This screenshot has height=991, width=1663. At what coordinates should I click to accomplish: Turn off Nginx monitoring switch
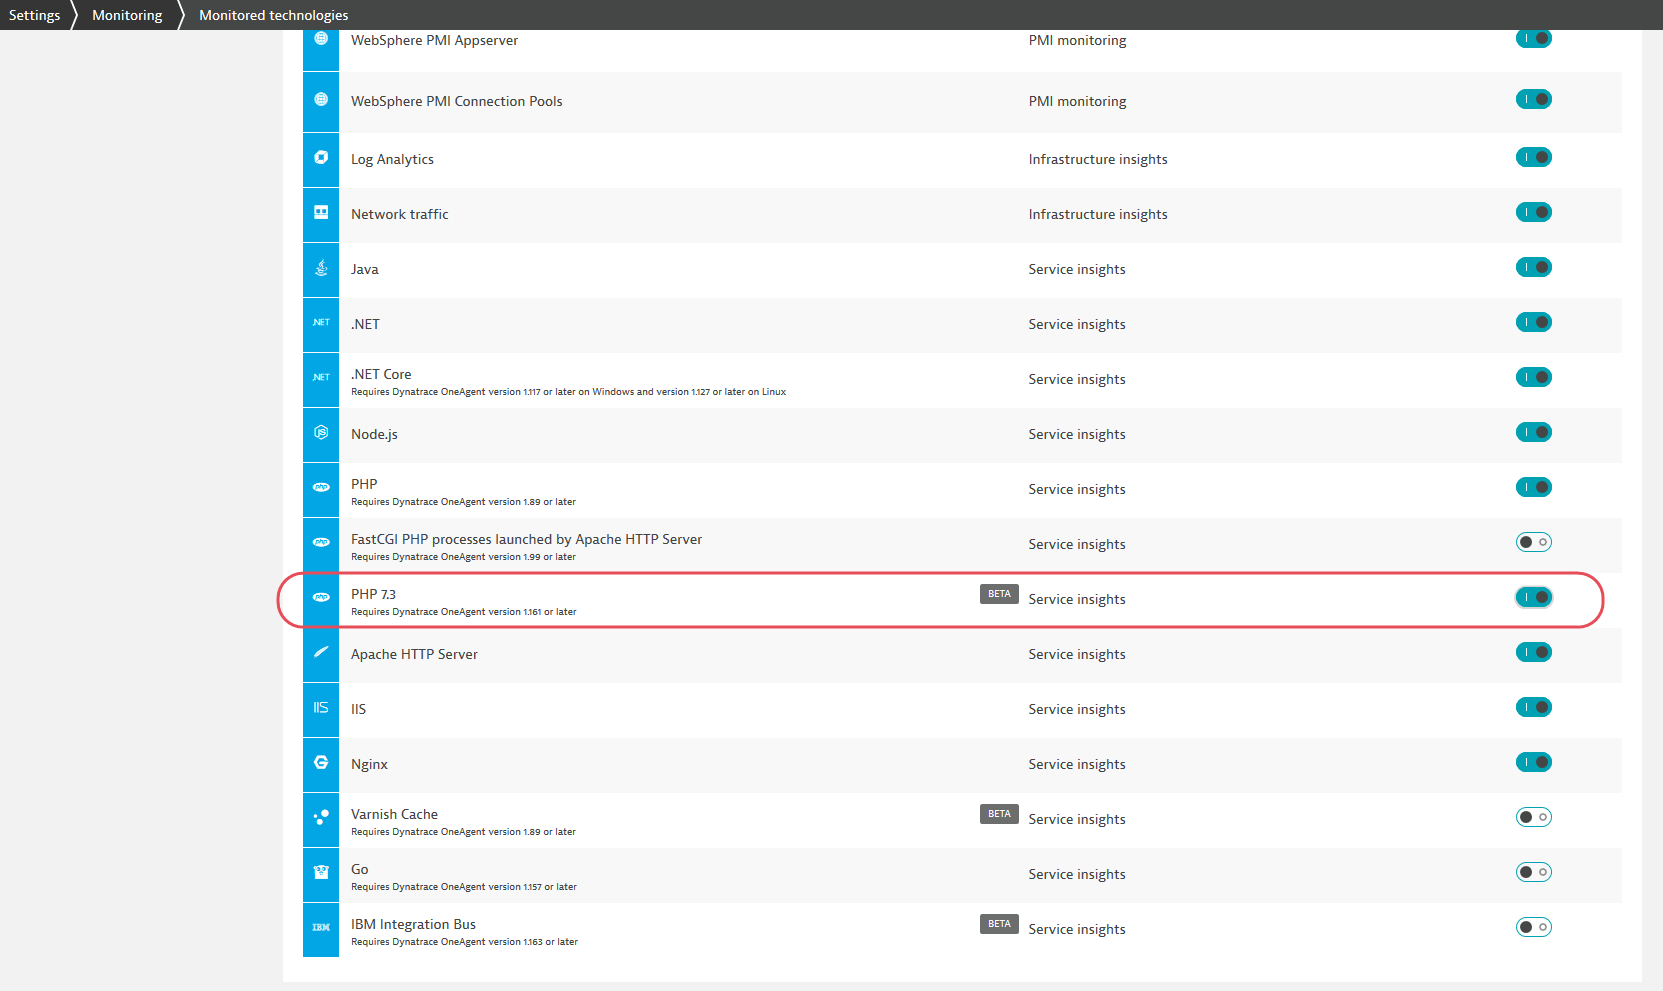1534,762
